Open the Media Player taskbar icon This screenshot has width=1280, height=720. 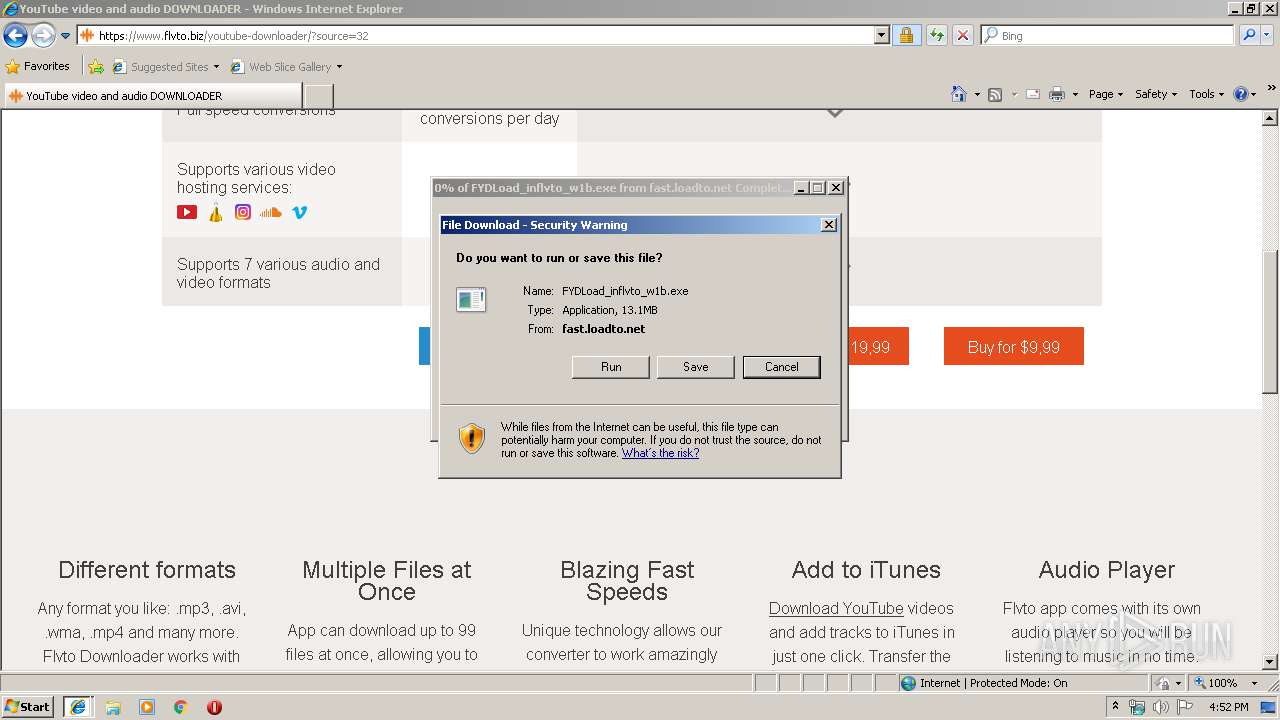147,707
